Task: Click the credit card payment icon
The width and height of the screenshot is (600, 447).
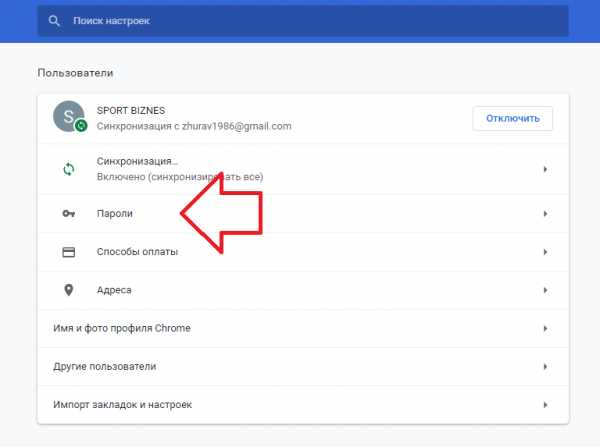Action: (x=68, y=252)
